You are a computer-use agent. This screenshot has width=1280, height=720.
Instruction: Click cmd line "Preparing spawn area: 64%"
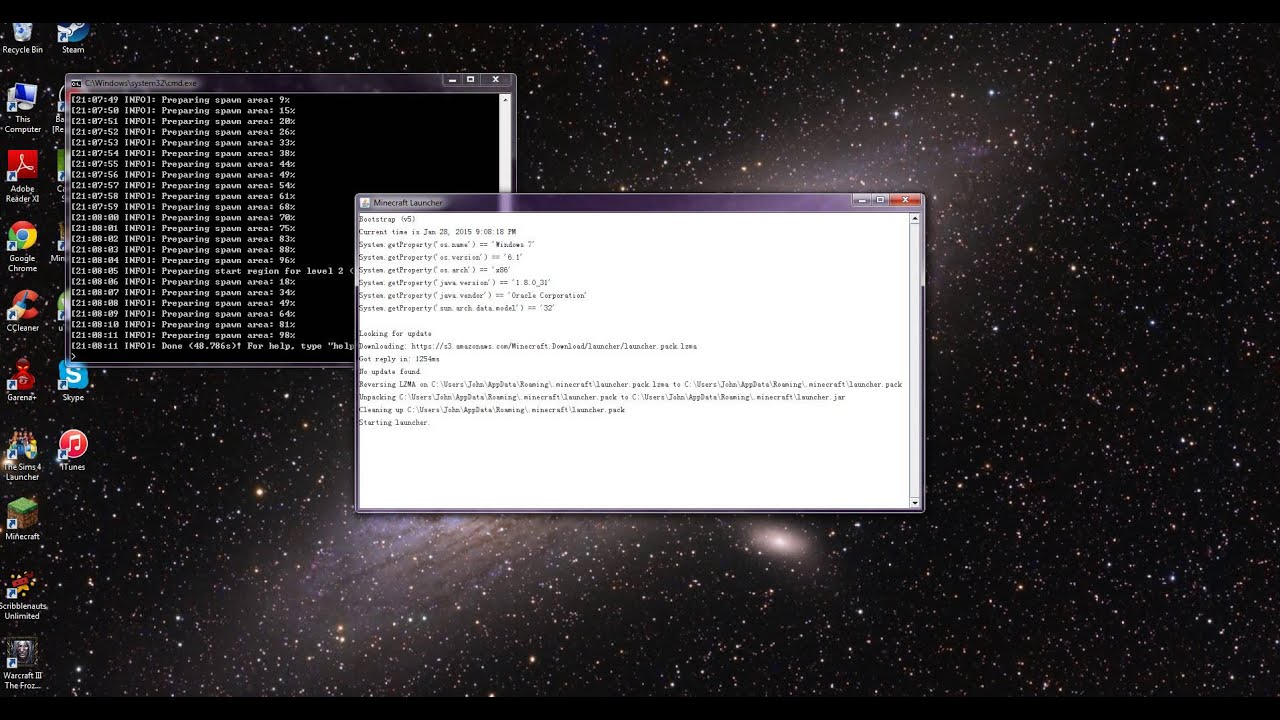pyautogui.click(x=183, y=314)
